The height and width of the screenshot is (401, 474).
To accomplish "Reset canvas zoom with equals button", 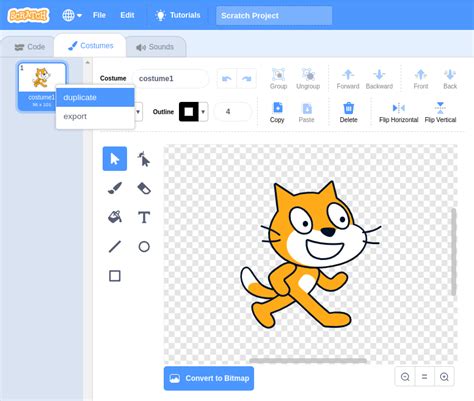I will pyautogui.click(x=424, y=377).
